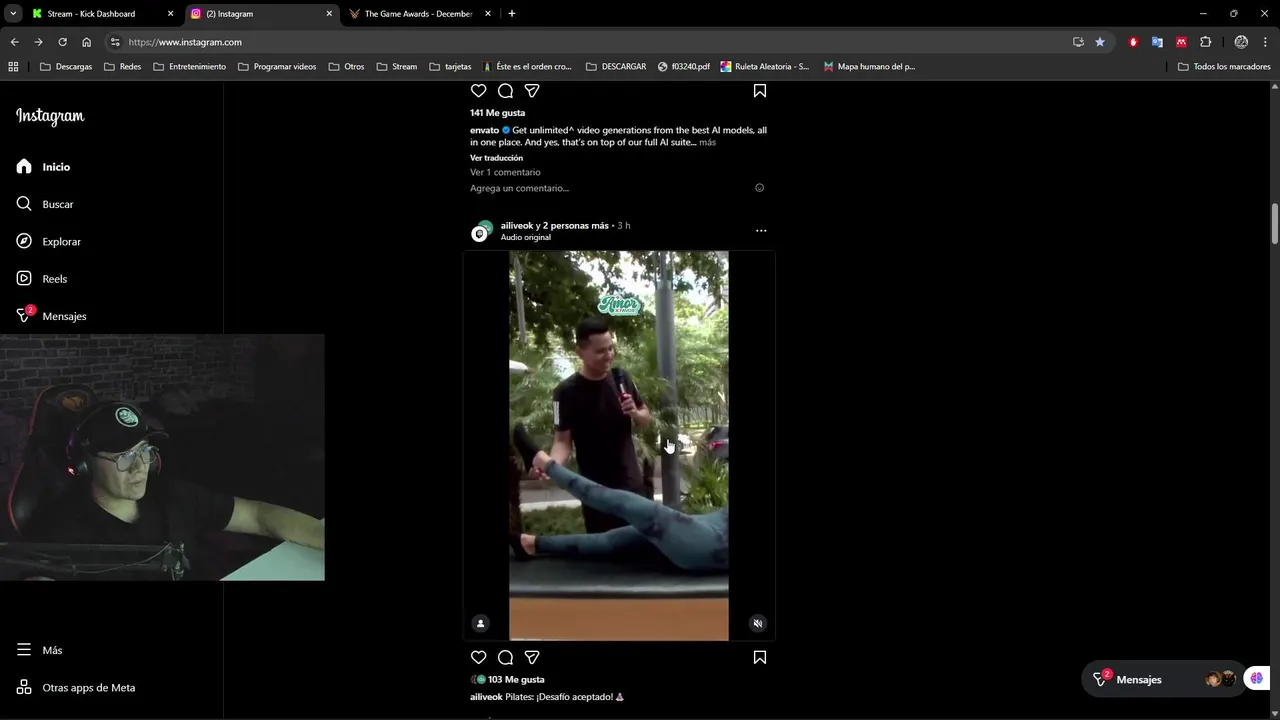
Task: Open the Stream bookmarks folder
Action: (397, 67)
